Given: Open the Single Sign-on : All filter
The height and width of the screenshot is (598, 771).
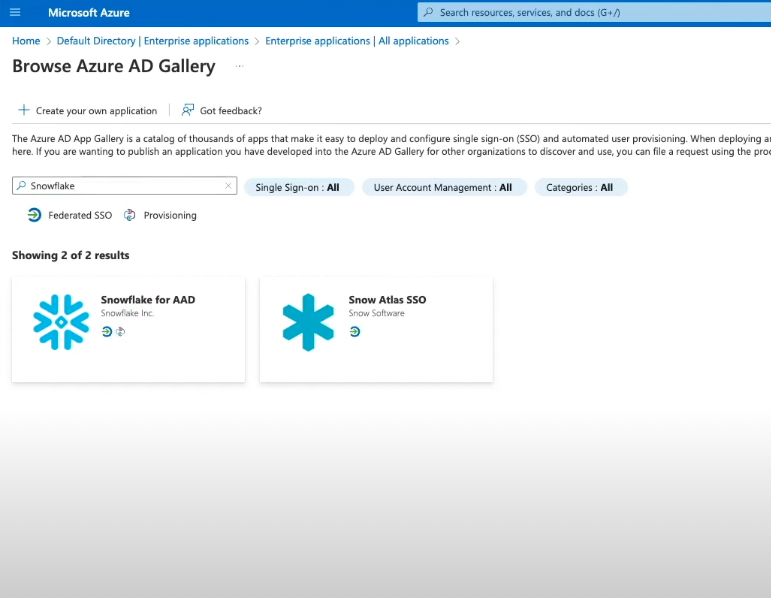Looking at the screenshot, I should tap(299, 187).
